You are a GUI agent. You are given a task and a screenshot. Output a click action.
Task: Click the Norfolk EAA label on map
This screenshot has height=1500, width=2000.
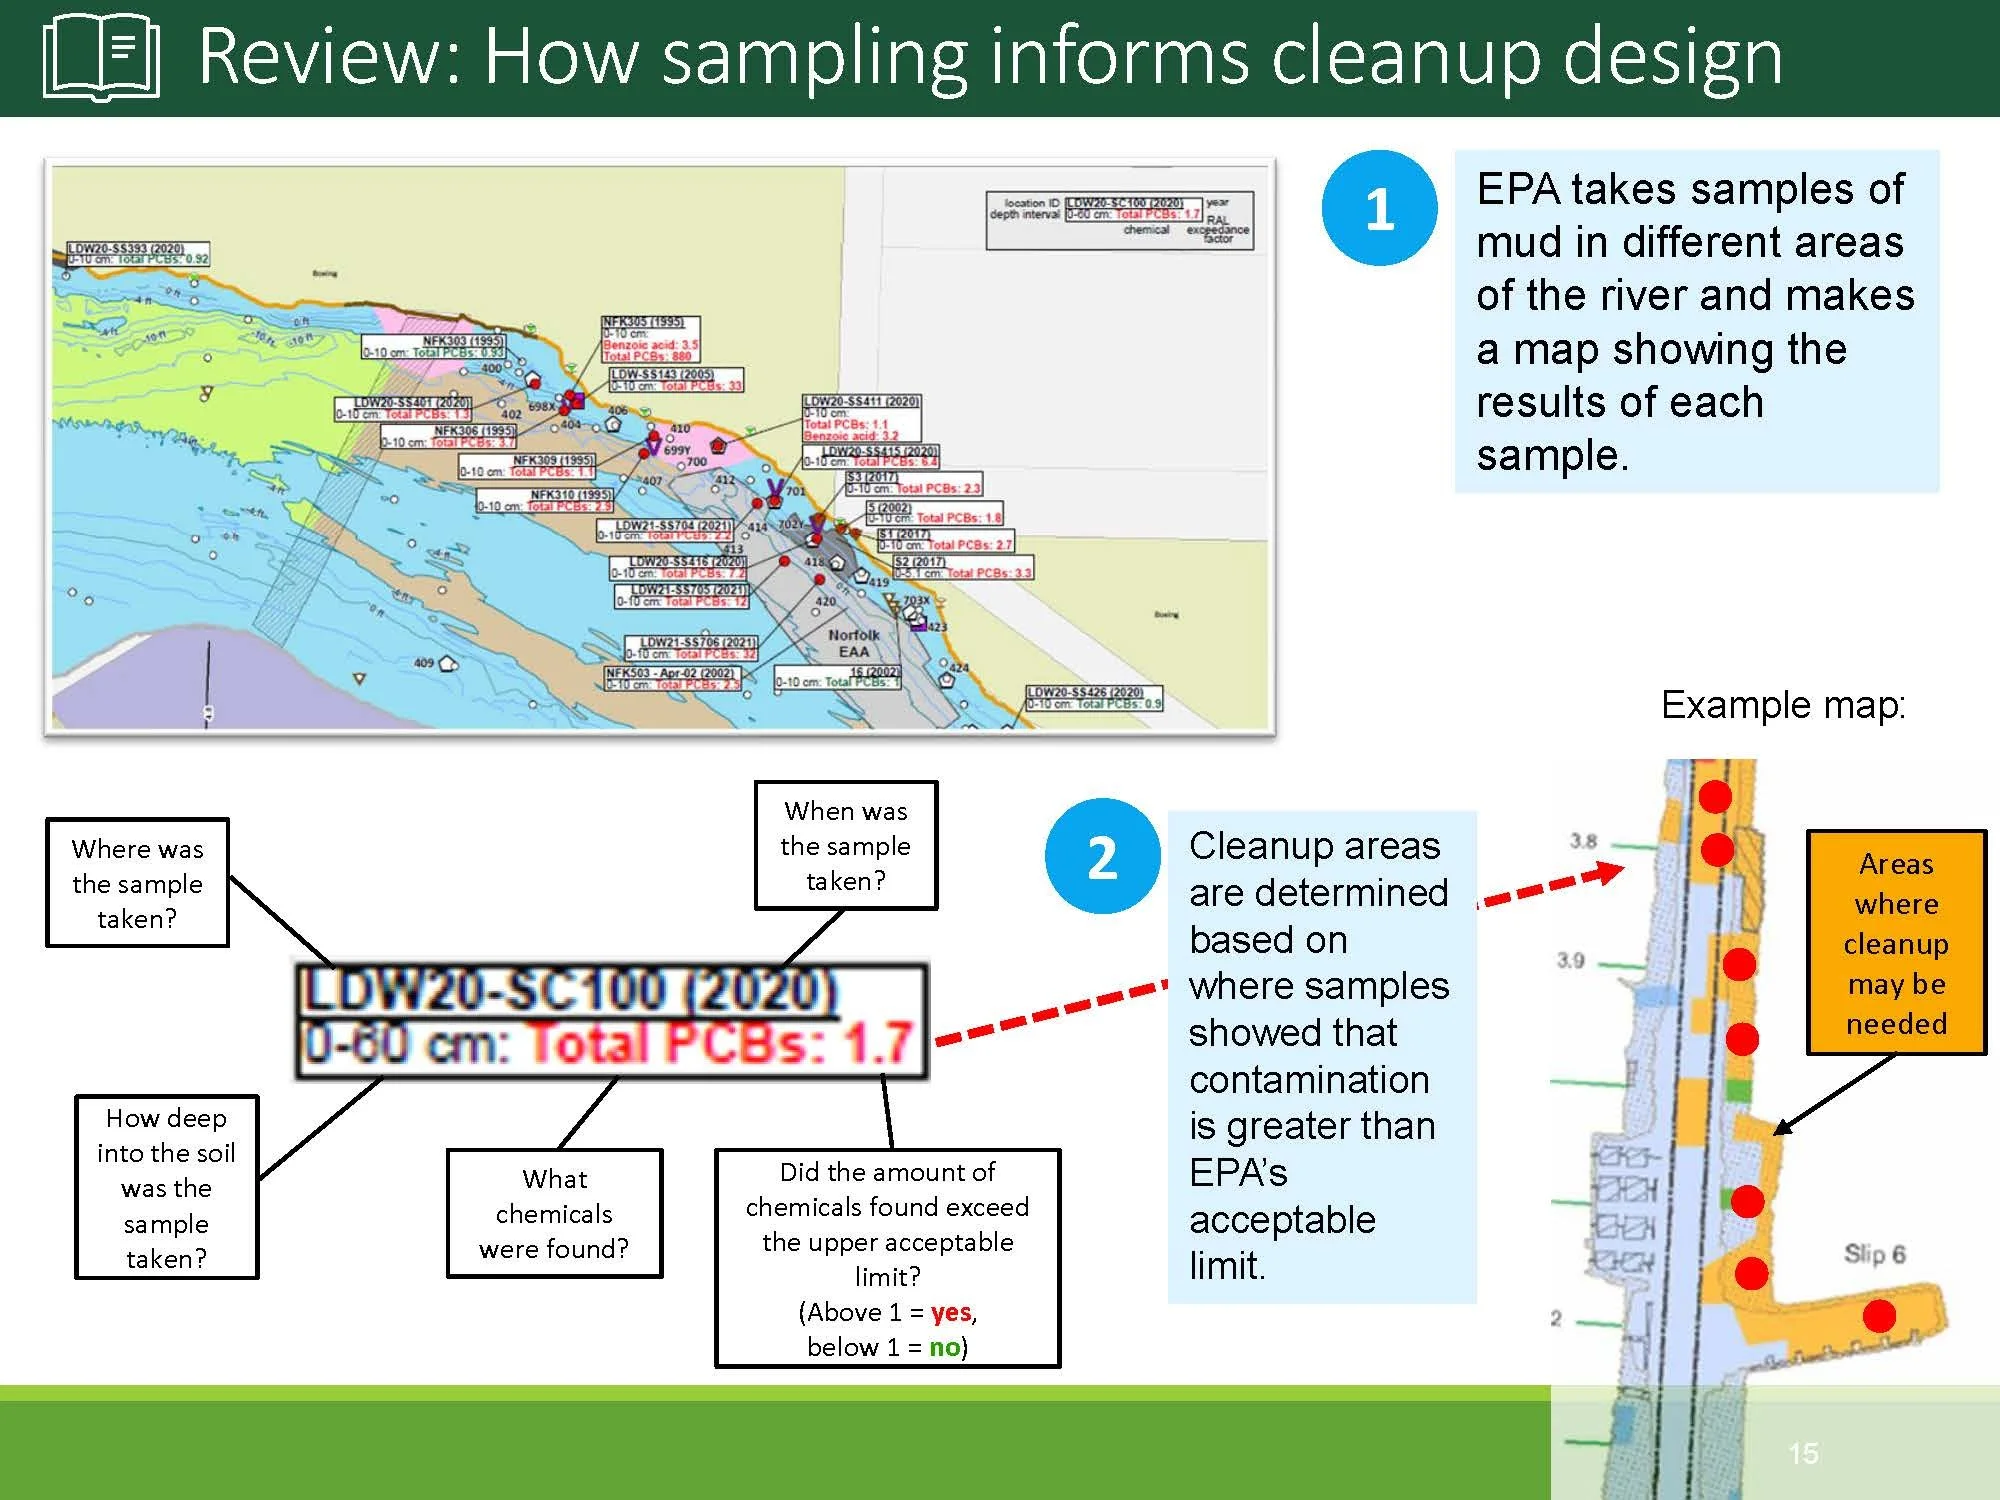(x=853, y=643)
